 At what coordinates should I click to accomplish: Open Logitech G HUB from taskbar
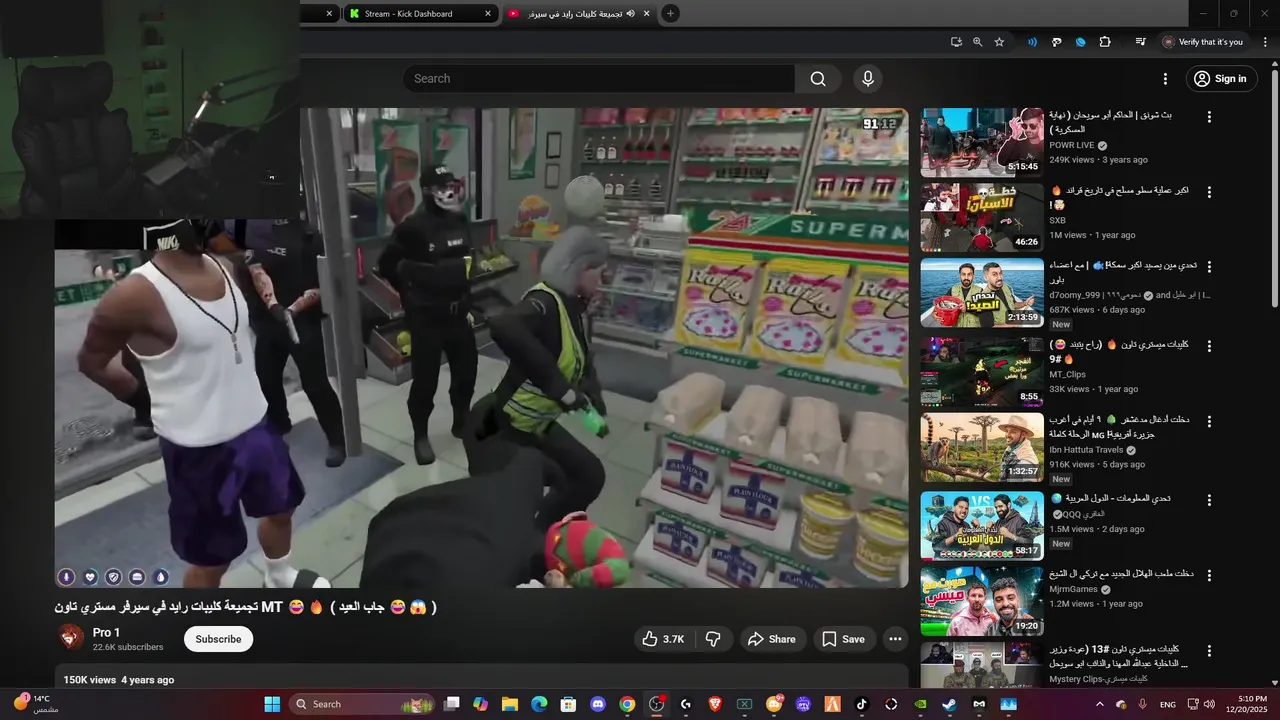(x=685, y=704)
